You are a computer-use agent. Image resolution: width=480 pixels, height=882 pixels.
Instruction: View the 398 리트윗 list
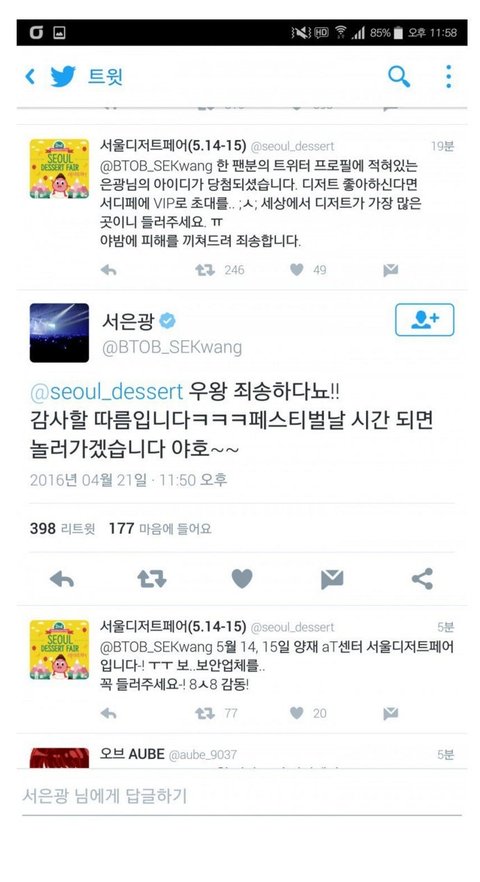pos(62,528)
